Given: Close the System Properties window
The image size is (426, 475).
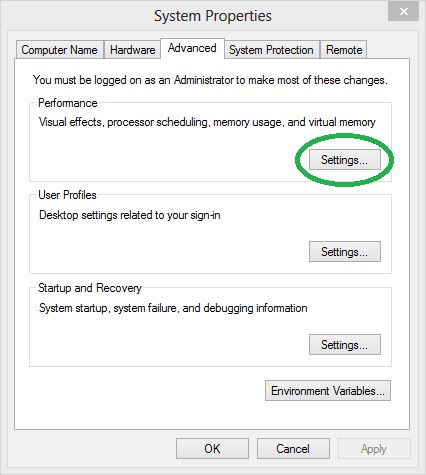Looking at the screenshot, I should (x=404, y=12).
